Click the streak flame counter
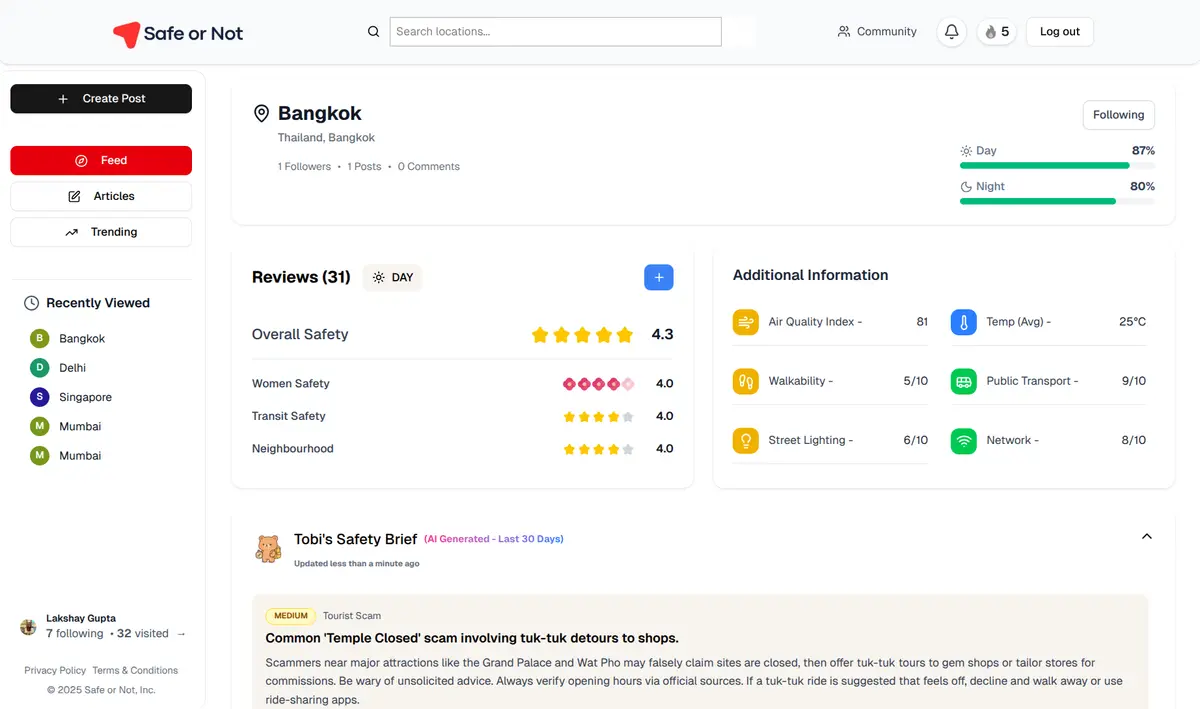The width and height of the screenshot is (1200, 709). point(996,32)
